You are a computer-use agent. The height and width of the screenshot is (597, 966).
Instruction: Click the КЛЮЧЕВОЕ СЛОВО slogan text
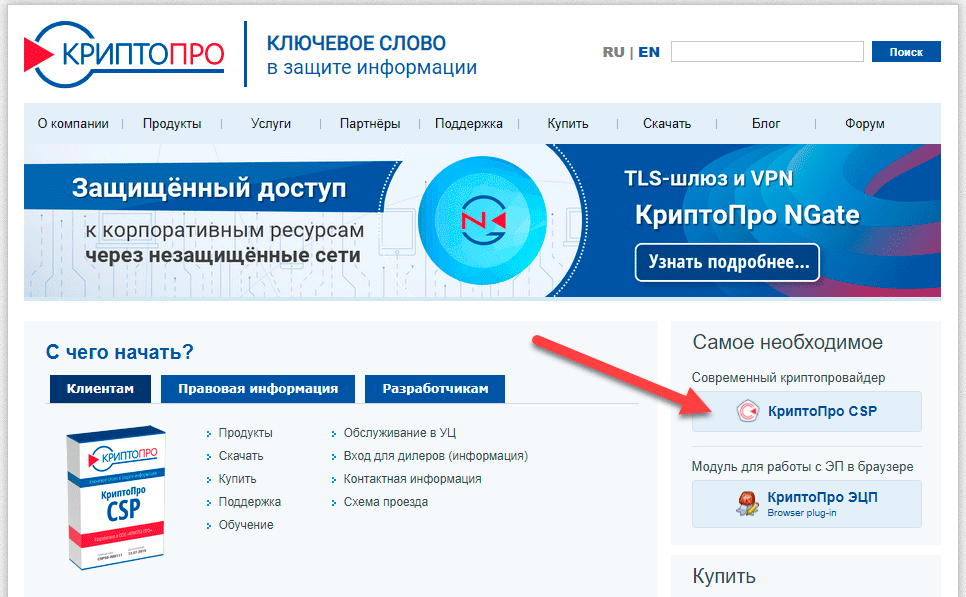click(x=356, y=44)
